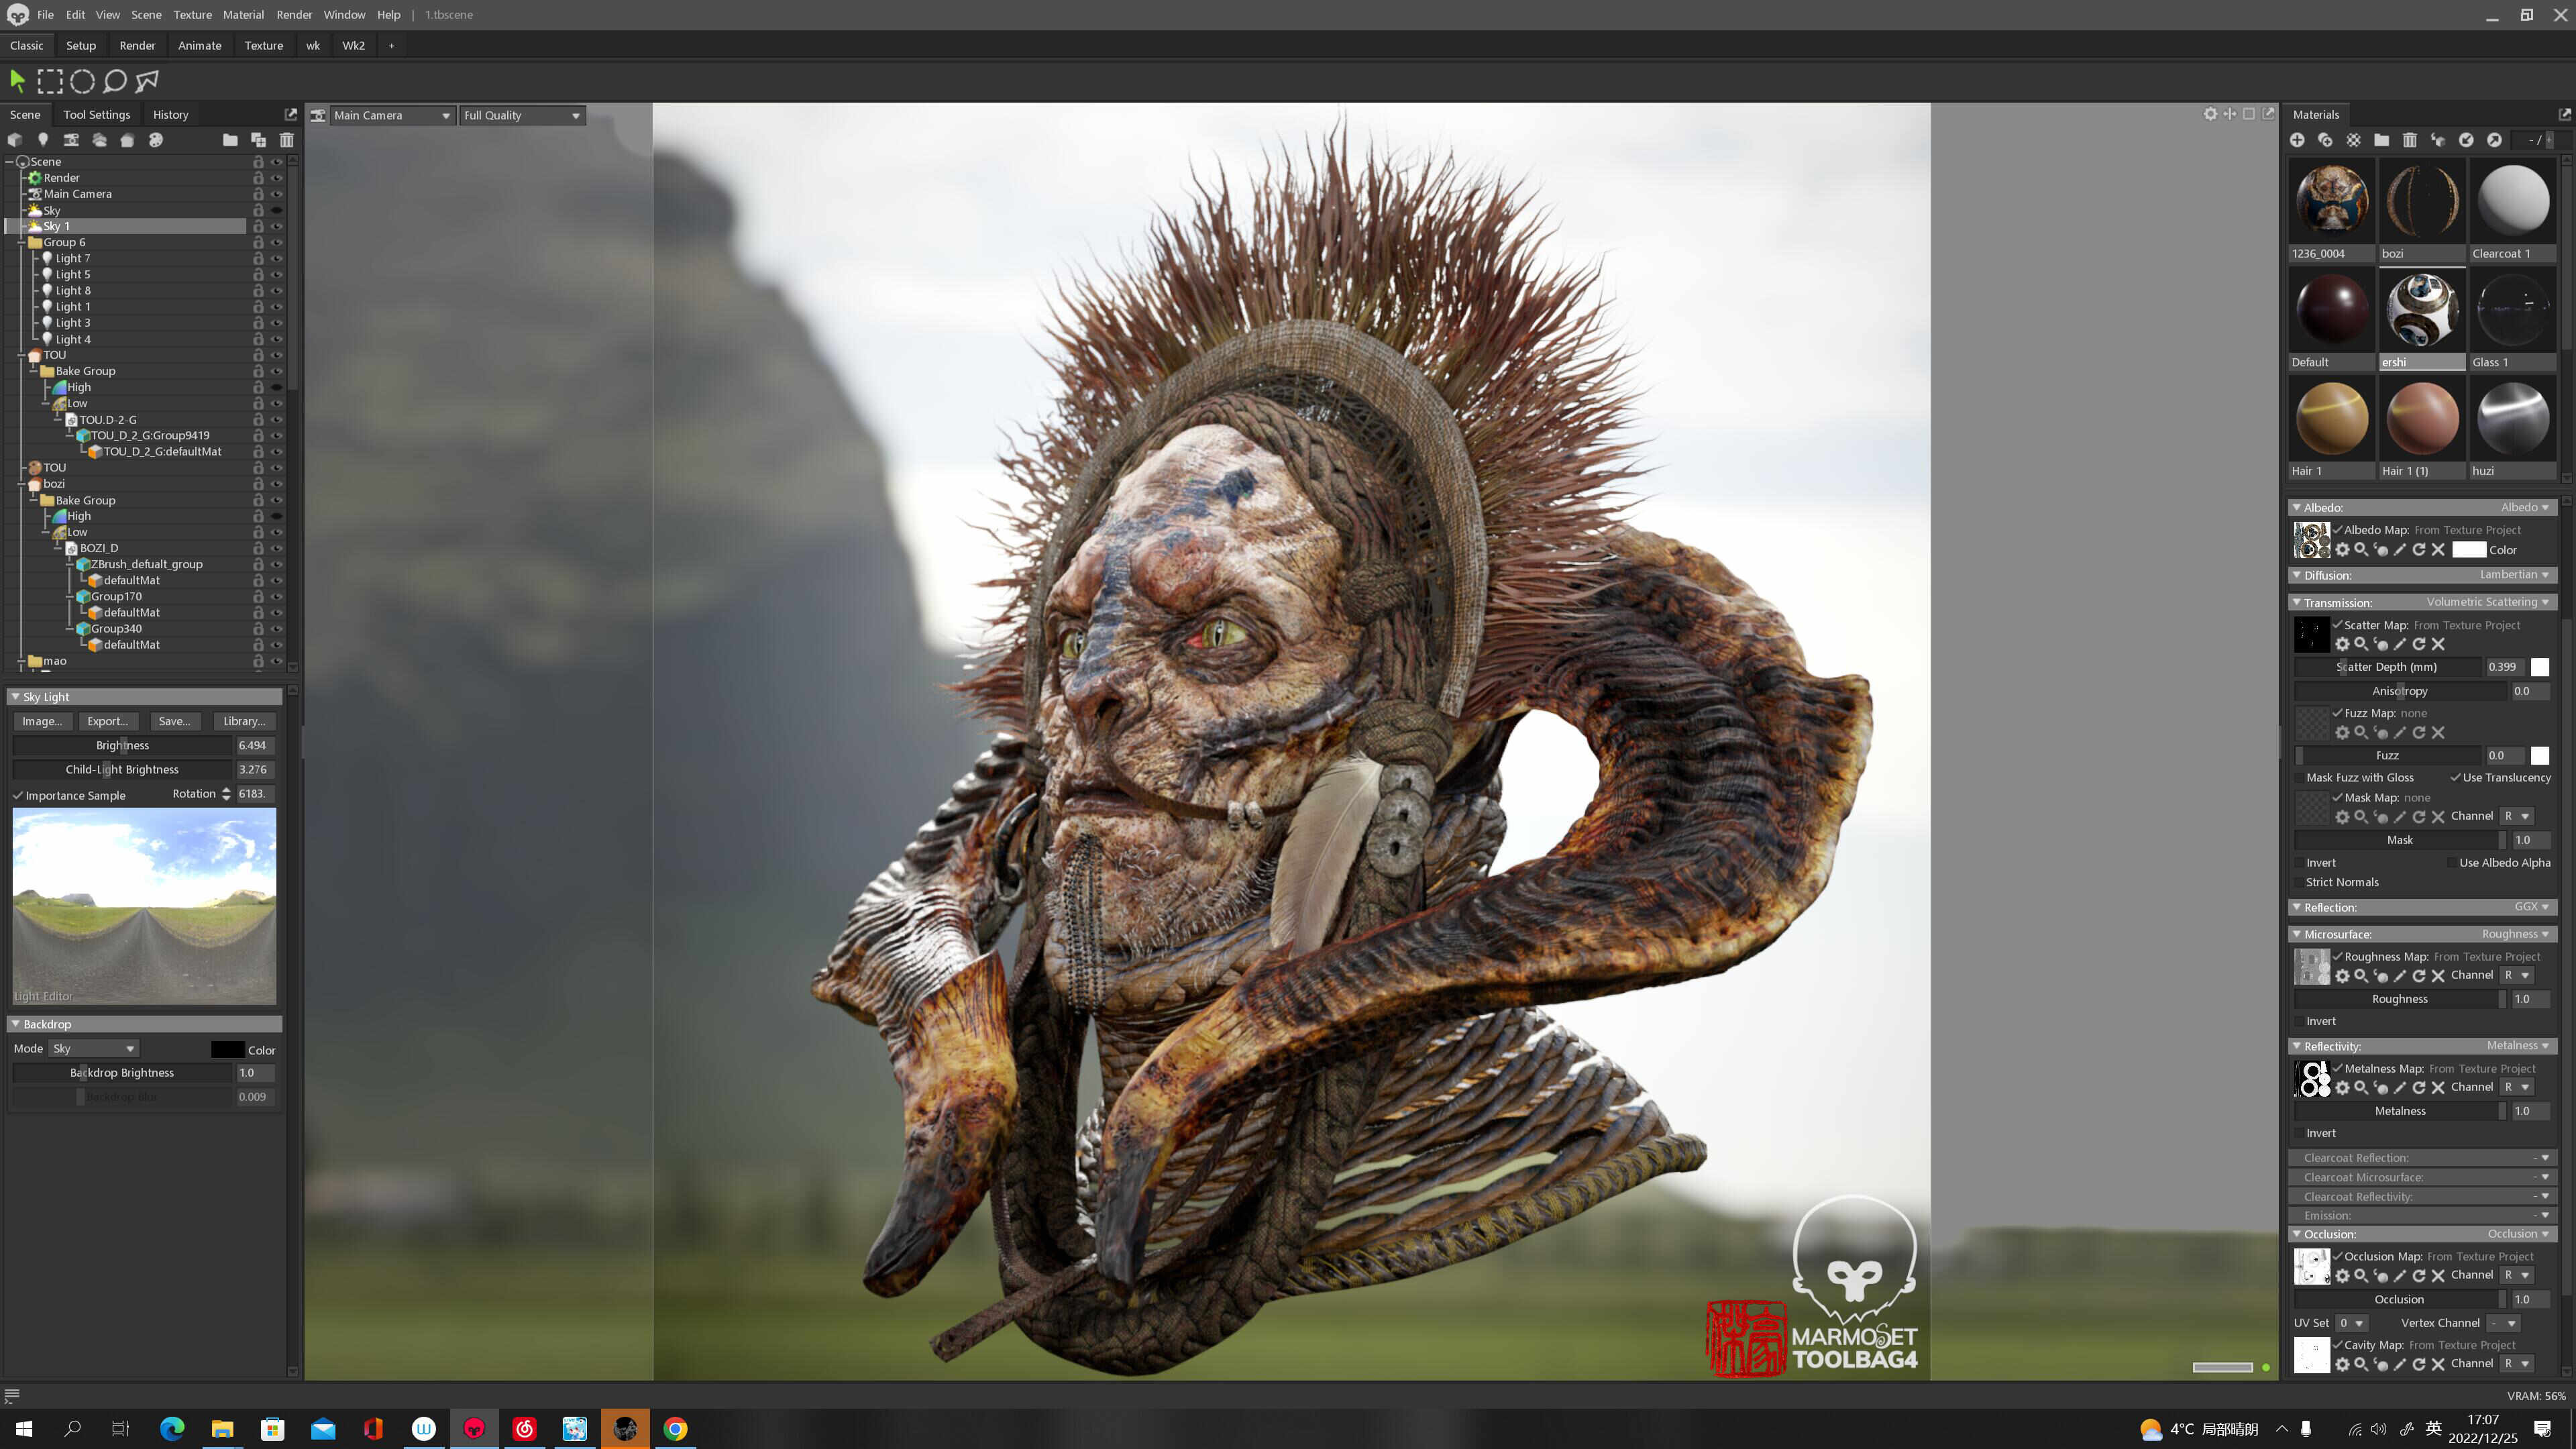2576x1449 pixels.
Task: Import a material with the inward arrow icon
Action: coord(2466,140)
